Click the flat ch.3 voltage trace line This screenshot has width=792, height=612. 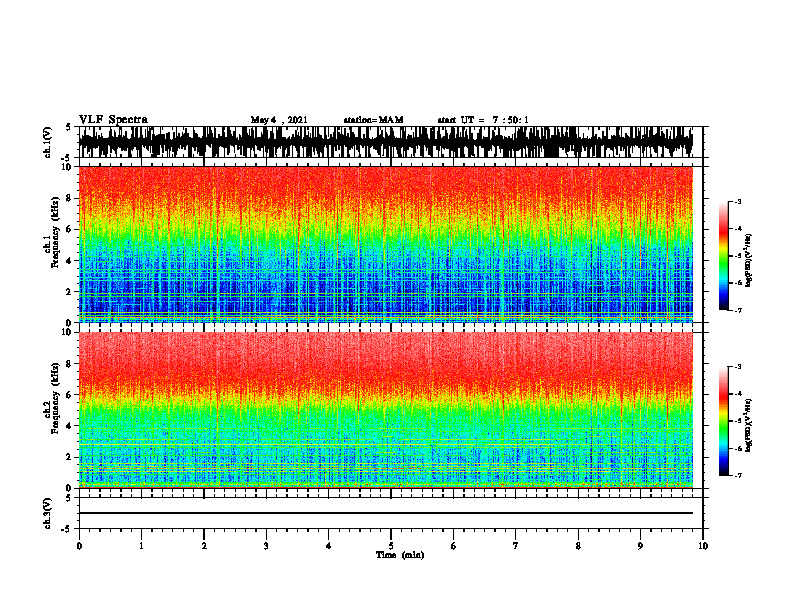[386, 513]
